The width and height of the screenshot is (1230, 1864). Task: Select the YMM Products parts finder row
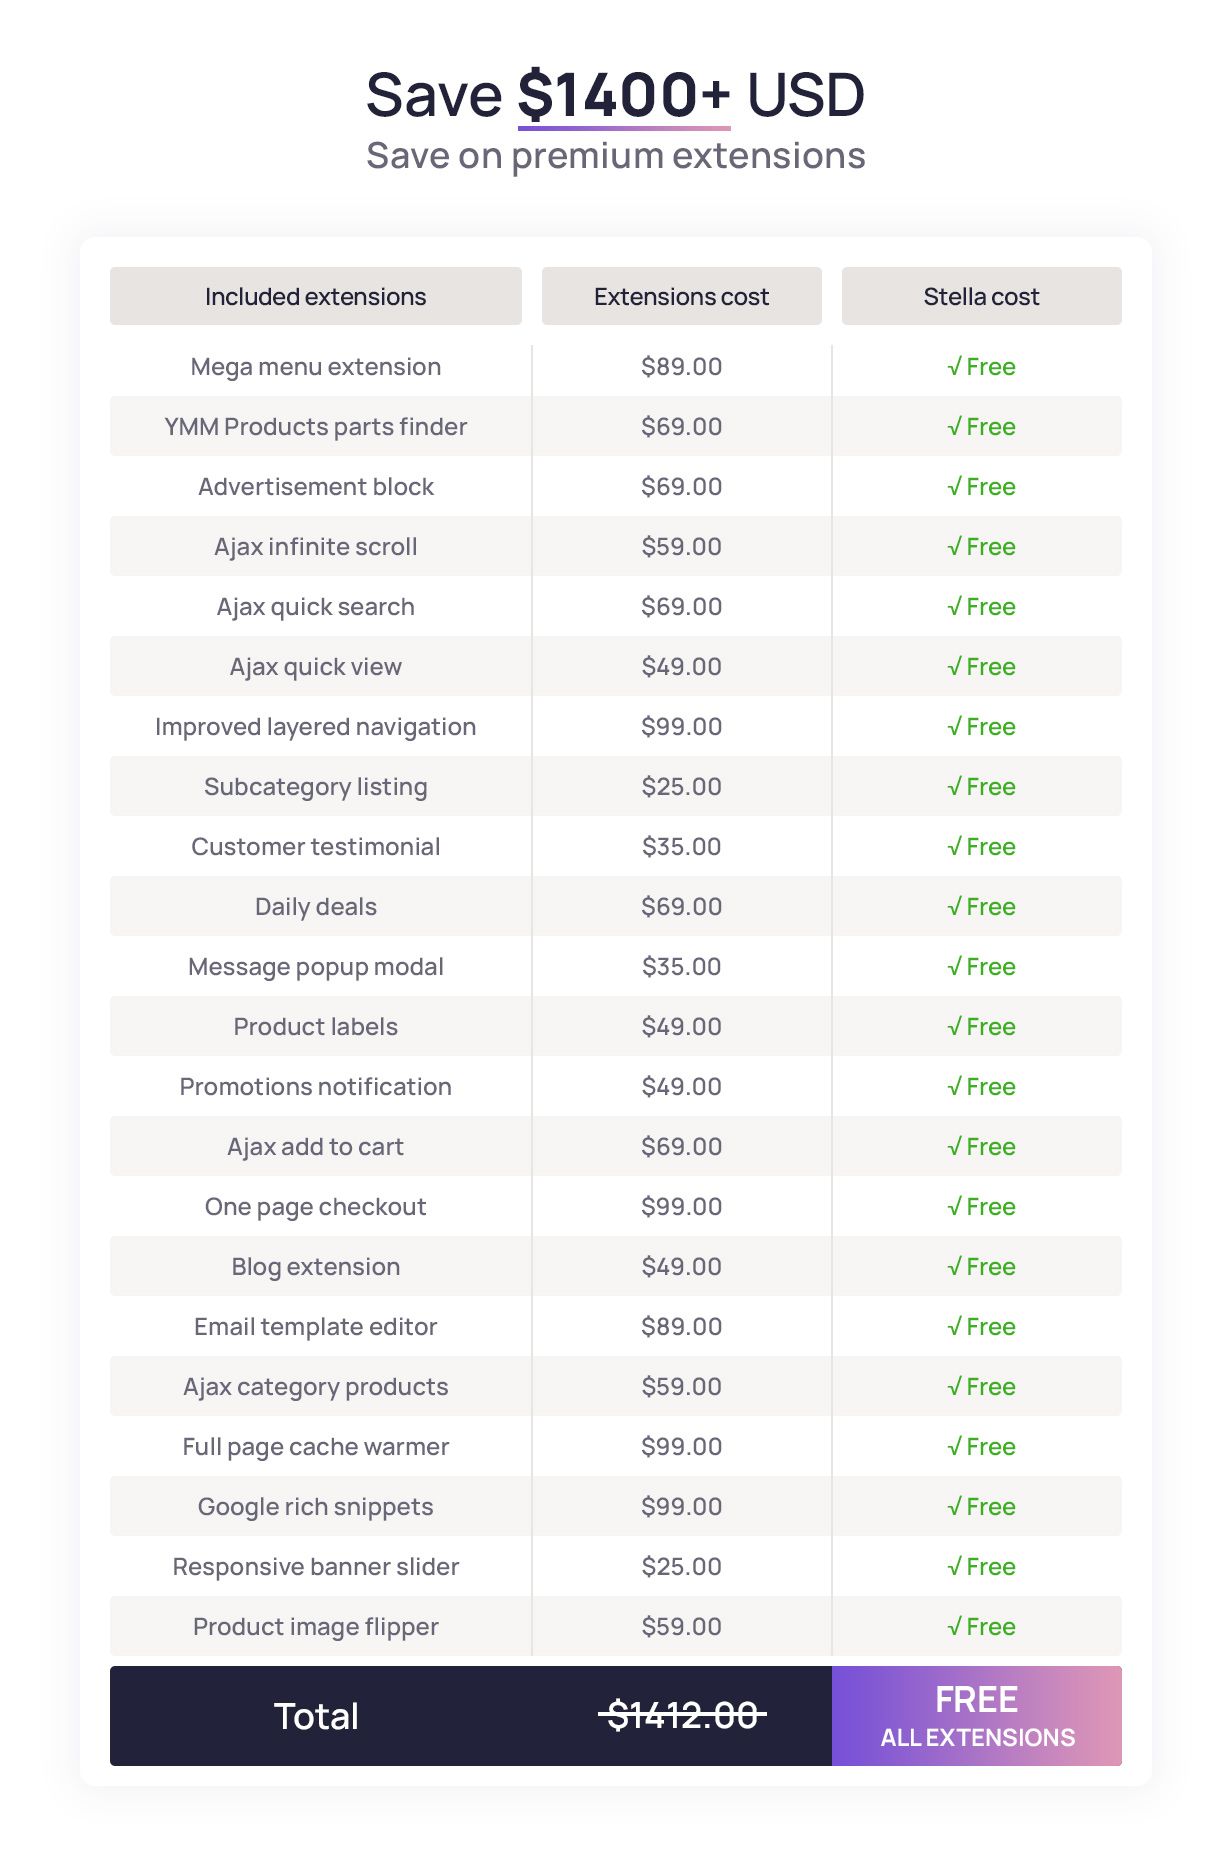(315, 427)
